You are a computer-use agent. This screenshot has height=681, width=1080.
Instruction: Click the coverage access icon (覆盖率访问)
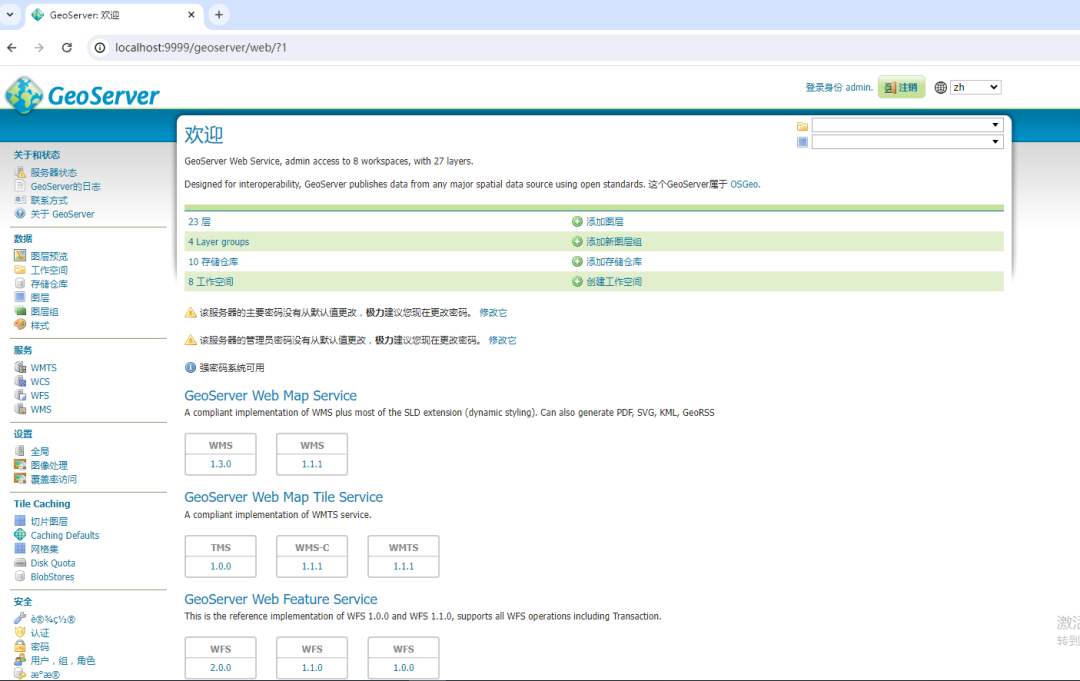coord(20,479)
